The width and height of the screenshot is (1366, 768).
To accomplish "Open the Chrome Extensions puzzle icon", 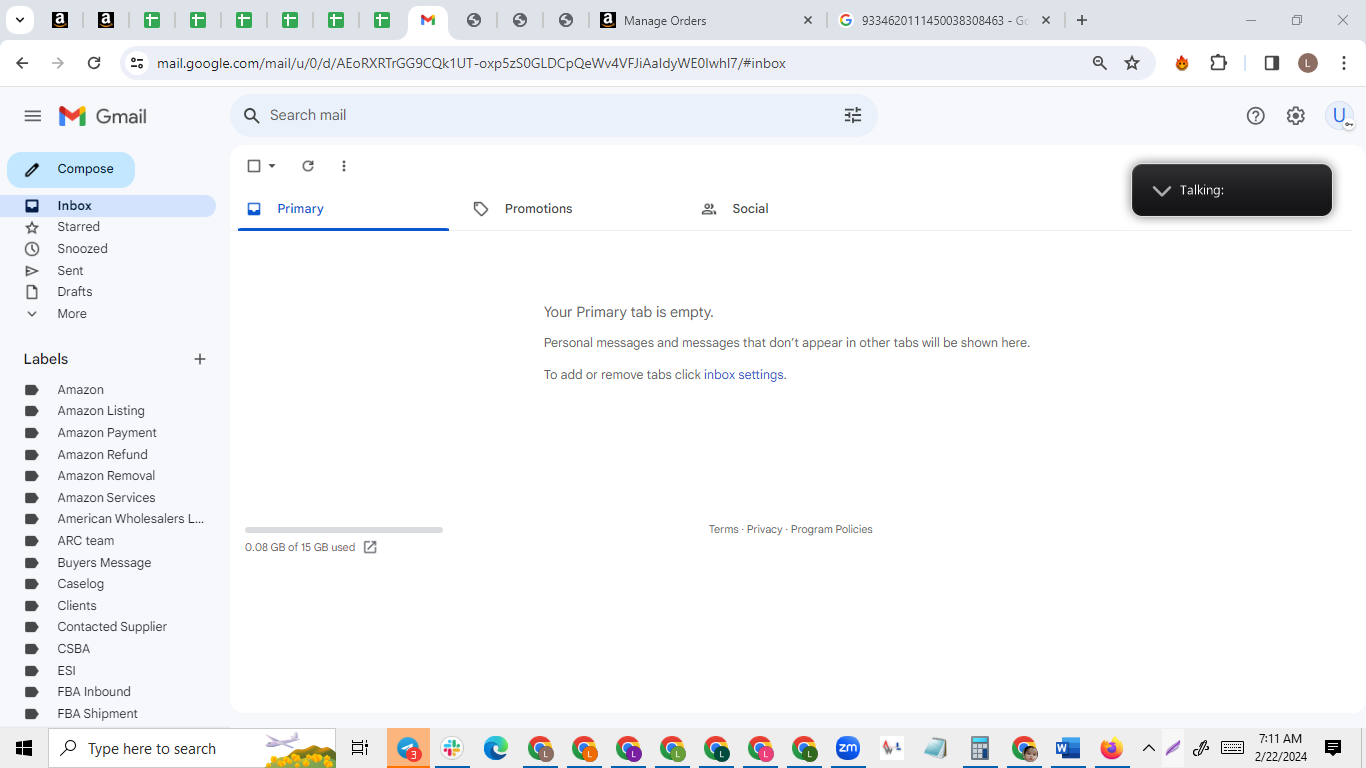I will (1218, 63).
